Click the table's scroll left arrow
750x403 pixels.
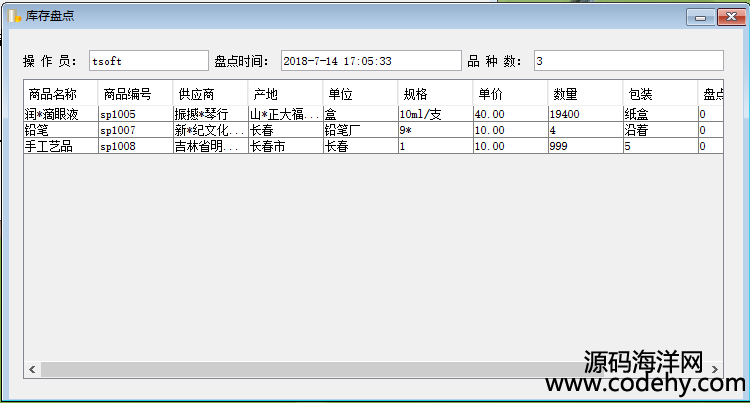pos(32,369)
